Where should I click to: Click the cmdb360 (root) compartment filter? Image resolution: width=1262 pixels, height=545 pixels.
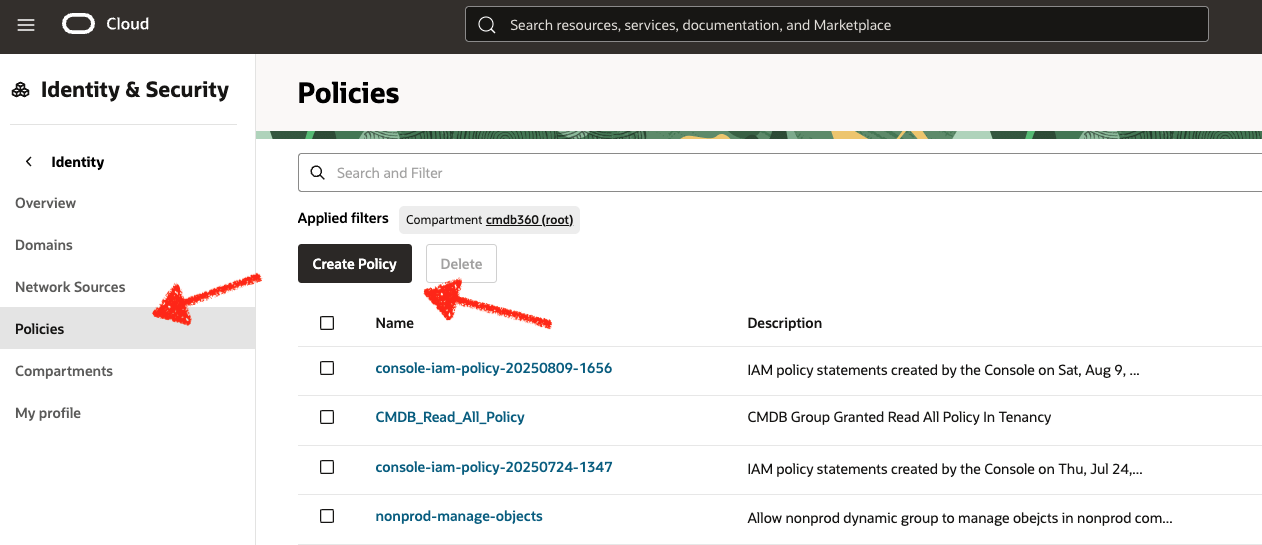(x=530, y=220)
